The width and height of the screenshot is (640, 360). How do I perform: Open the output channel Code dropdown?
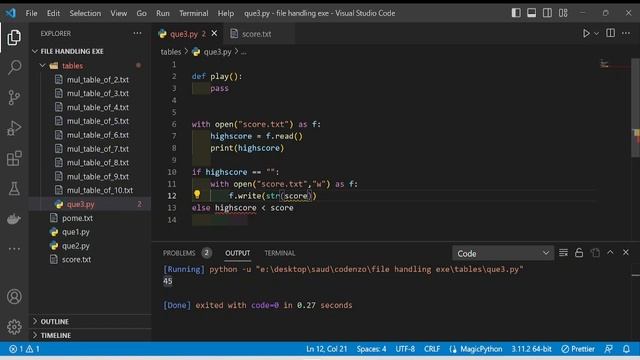(x=503, y=253)
